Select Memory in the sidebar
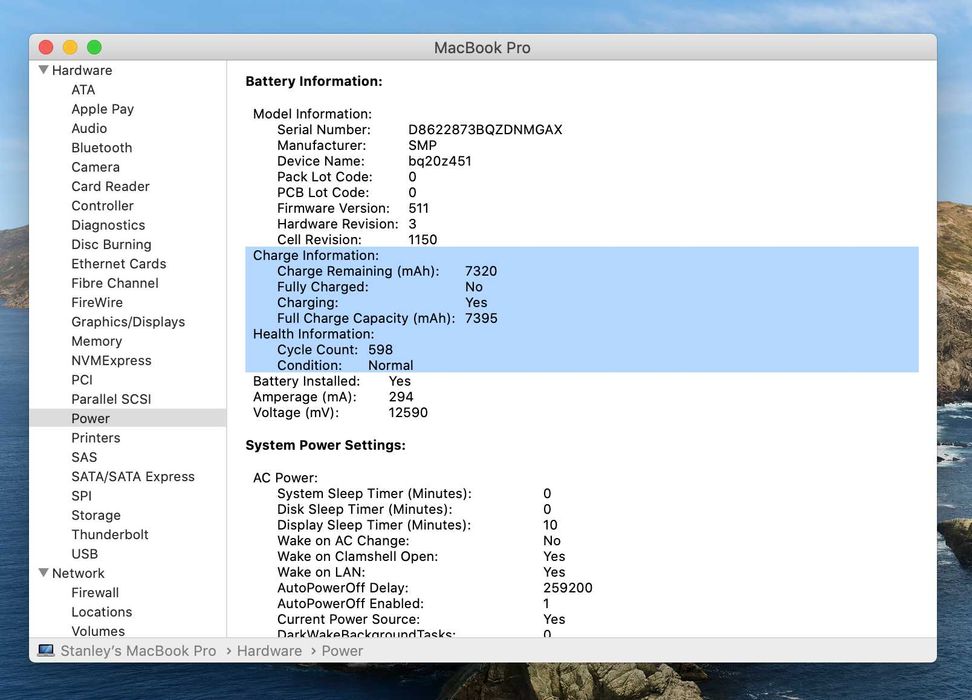The height and width of the screenshot is (700, 972). tap(97, 341)
